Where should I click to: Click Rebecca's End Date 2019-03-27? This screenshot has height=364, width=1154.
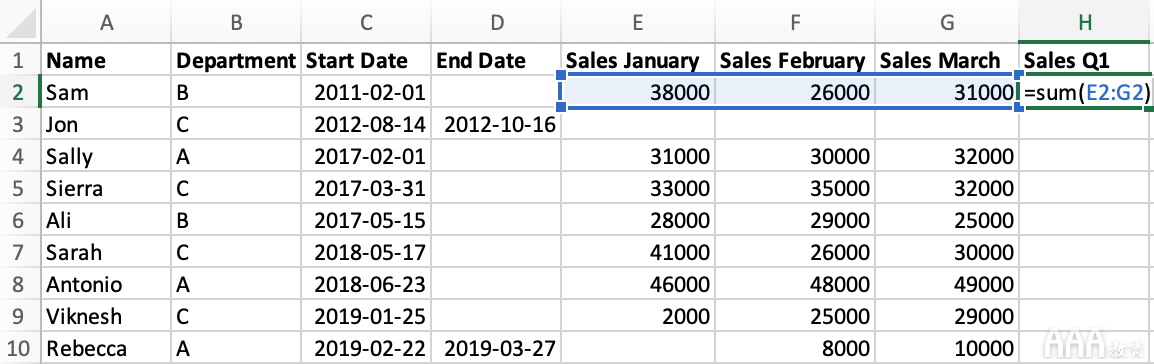click(496, 348)
